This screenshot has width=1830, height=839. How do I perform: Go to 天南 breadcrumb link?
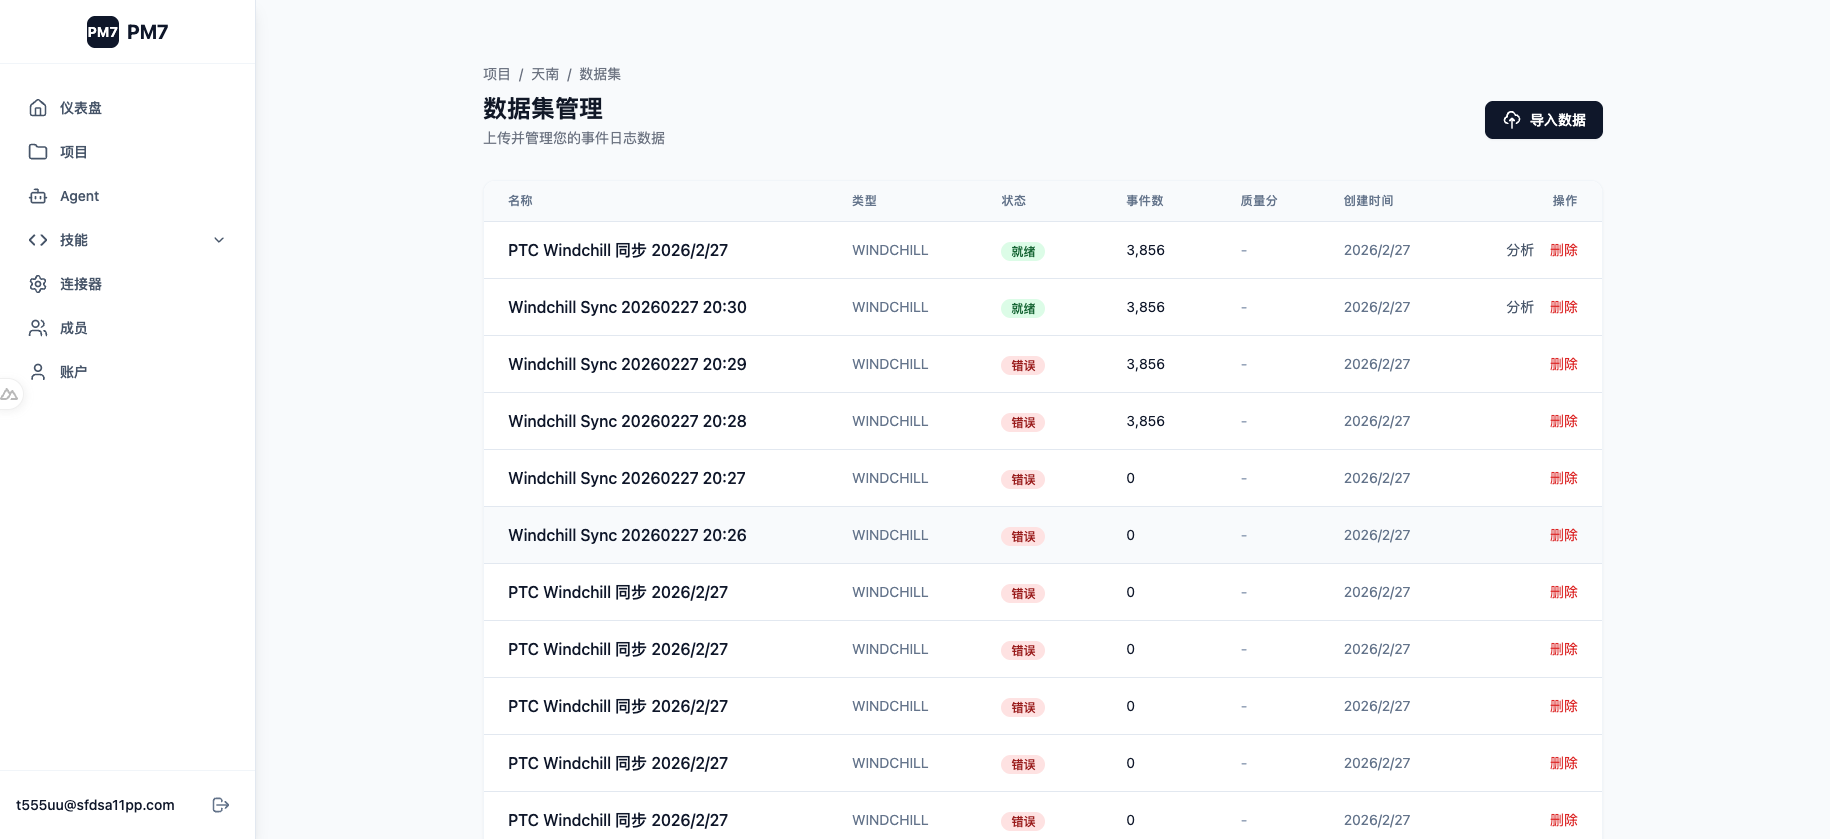[x=545, y=74]
